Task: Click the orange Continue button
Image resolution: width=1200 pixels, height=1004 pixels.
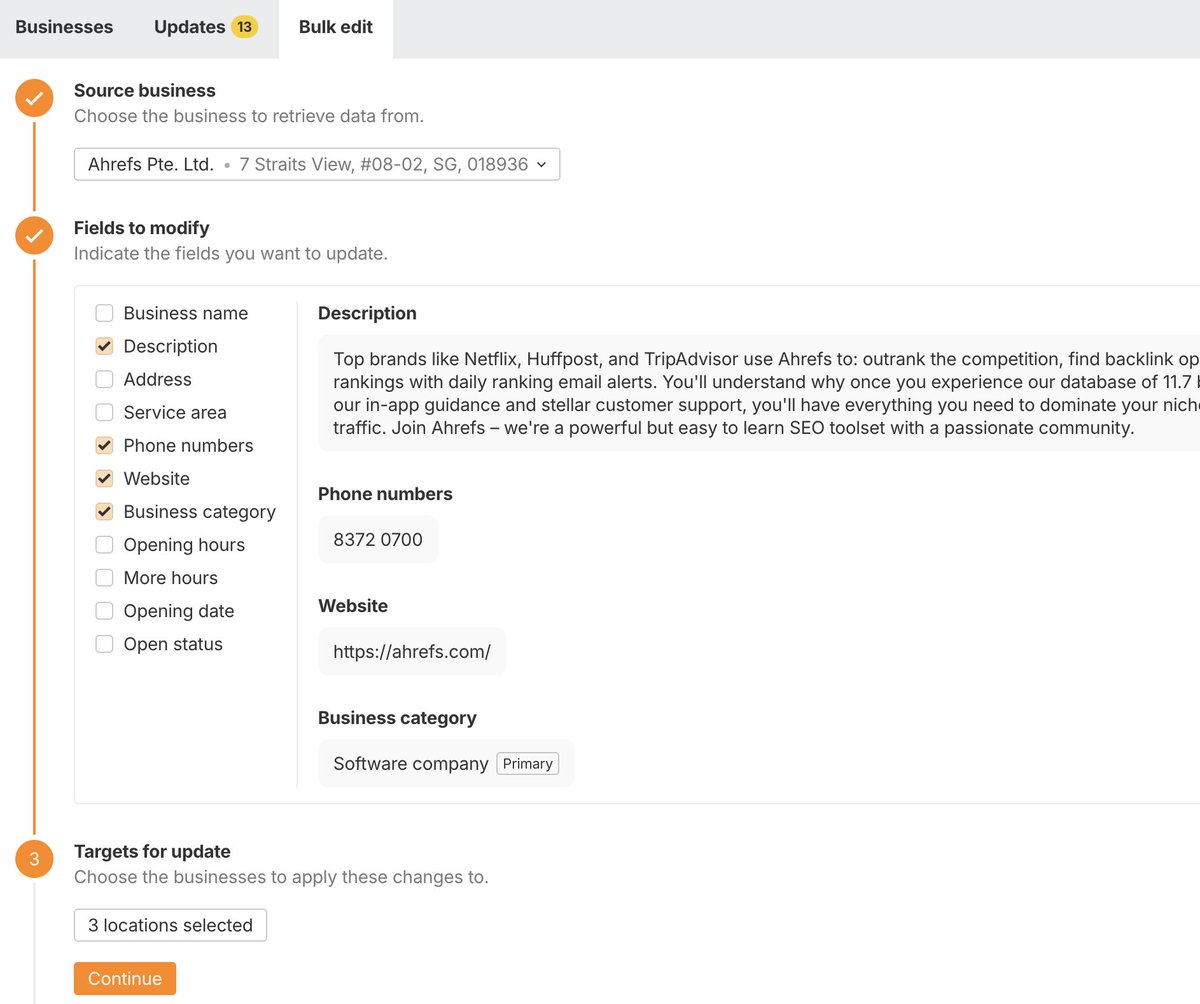Action: tap(125, 978)
